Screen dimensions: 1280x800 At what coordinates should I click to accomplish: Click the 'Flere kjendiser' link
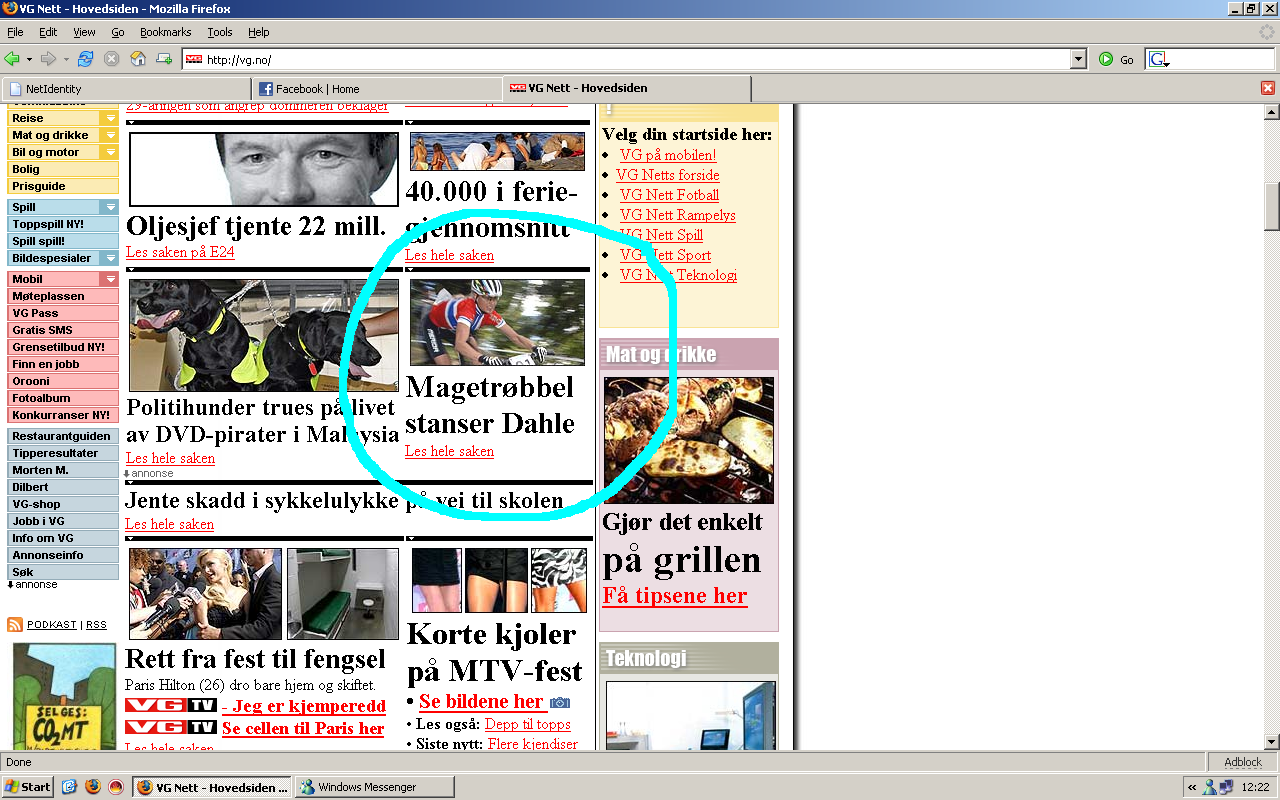click(533, 744)
